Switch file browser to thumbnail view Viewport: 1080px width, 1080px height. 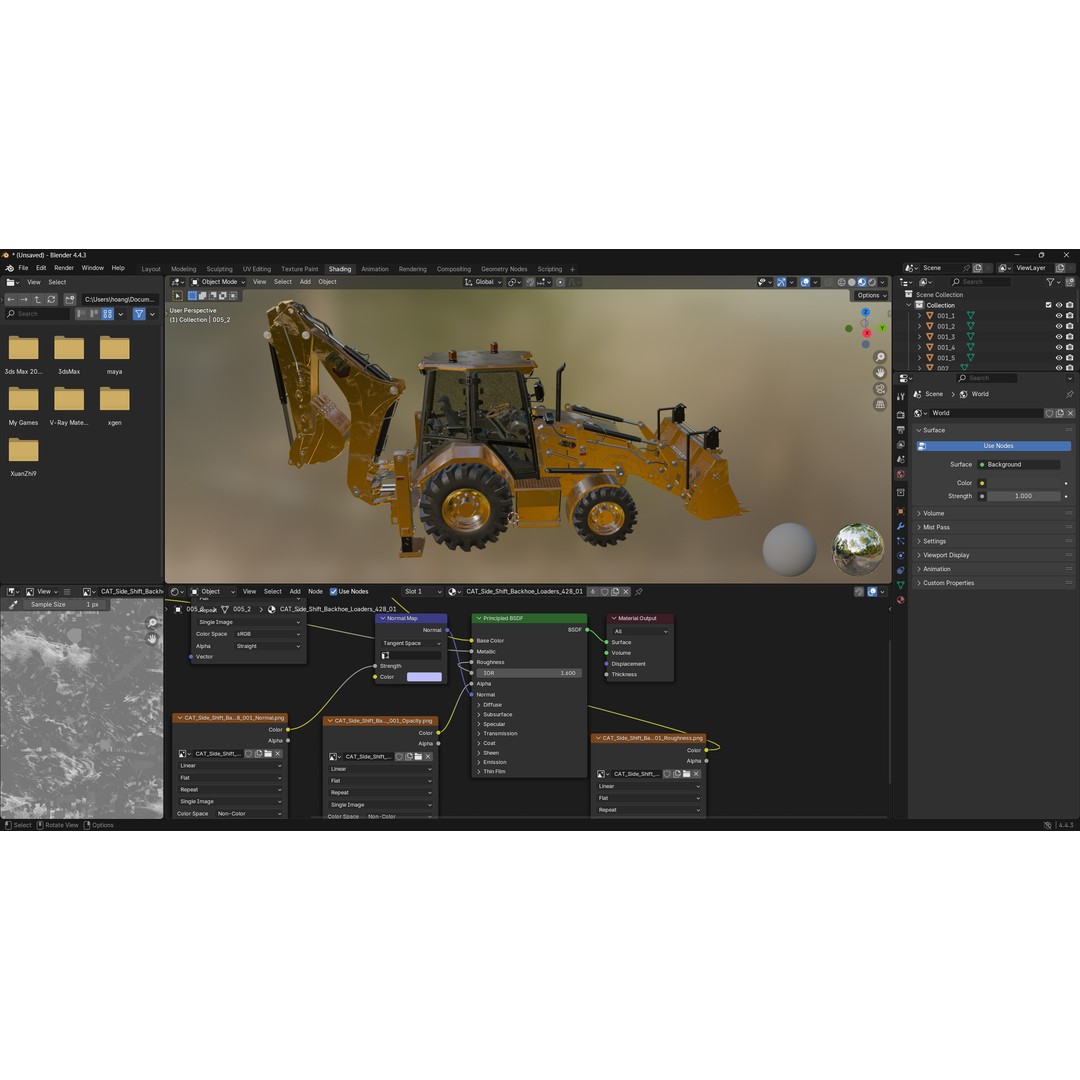pyautogui.click(x=107, y=314)
